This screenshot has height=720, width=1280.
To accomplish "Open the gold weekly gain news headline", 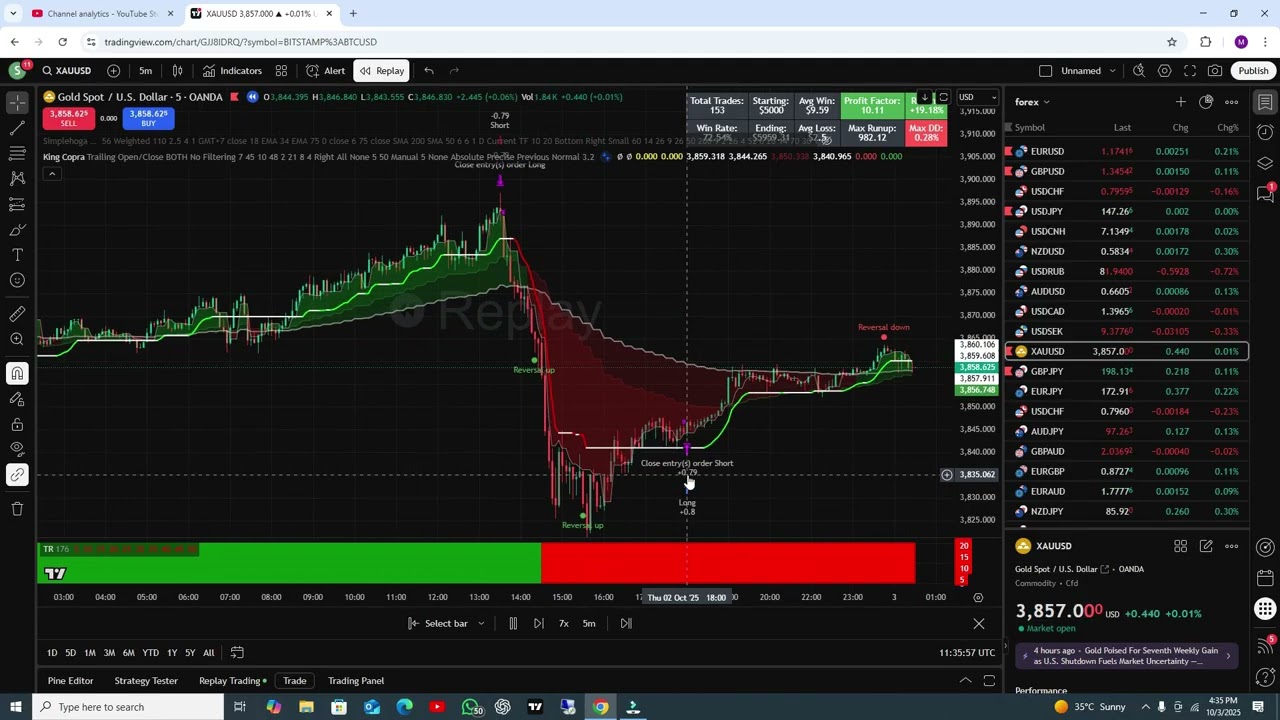I will pyautogui.click(x=1128, y=656).
